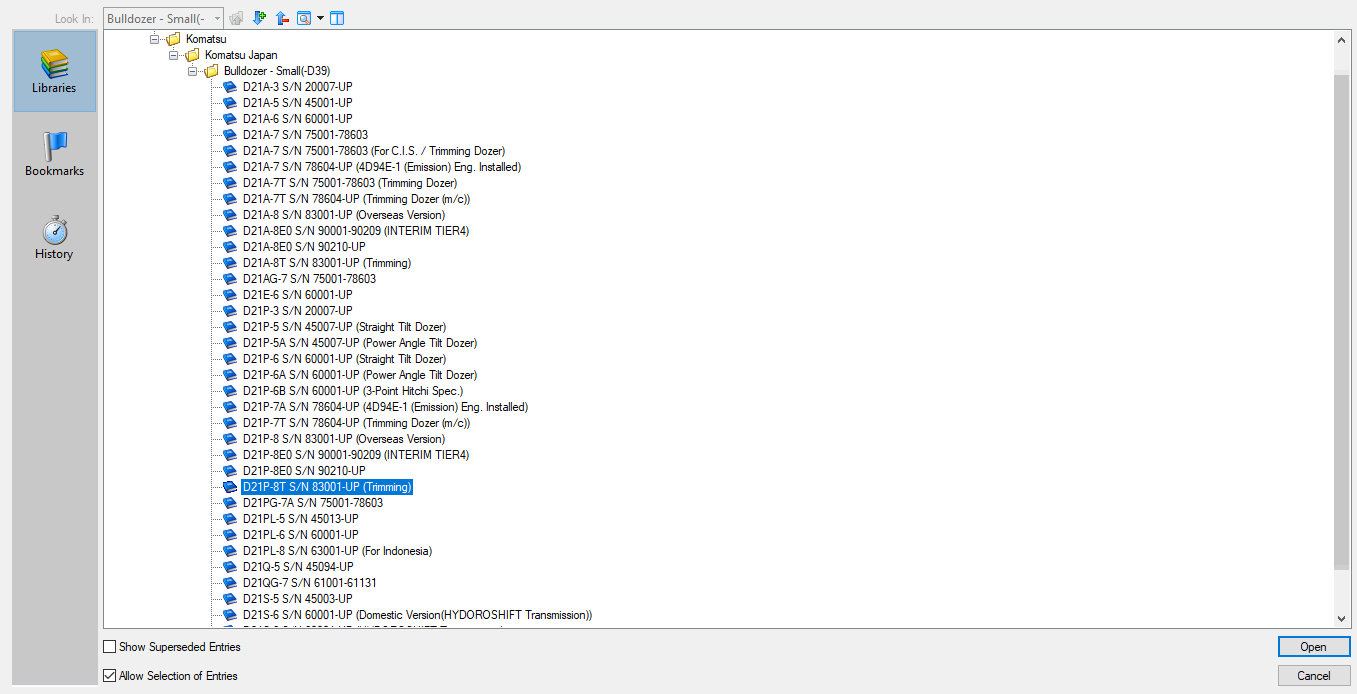
Task: Click the book icon of D21P-8T Trimming entry
Action: tap(230, 487)
